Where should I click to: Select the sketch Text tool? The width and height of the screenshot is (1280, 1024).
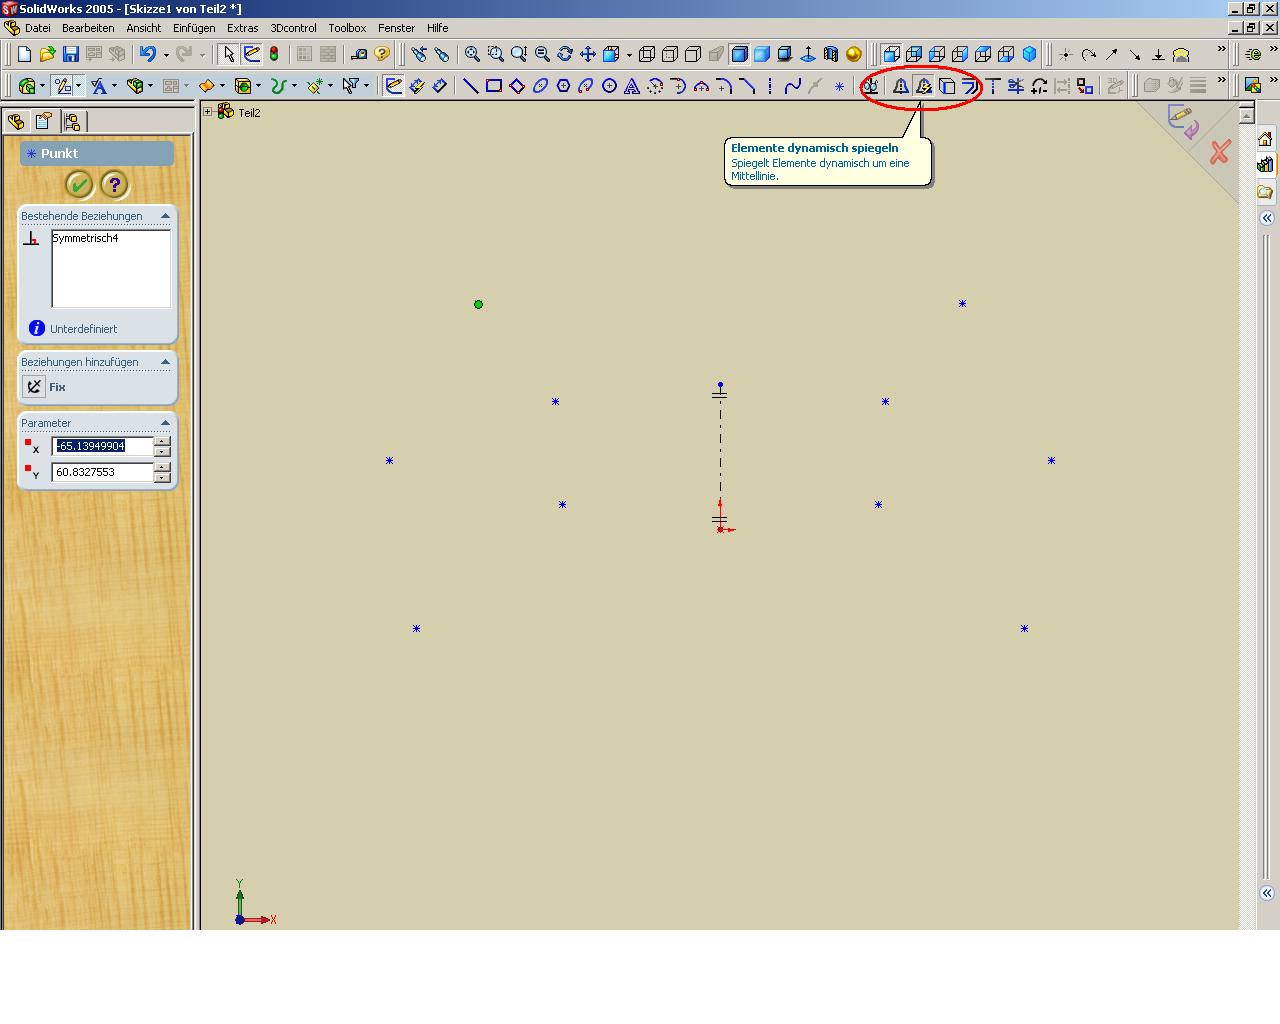point(632,86)
